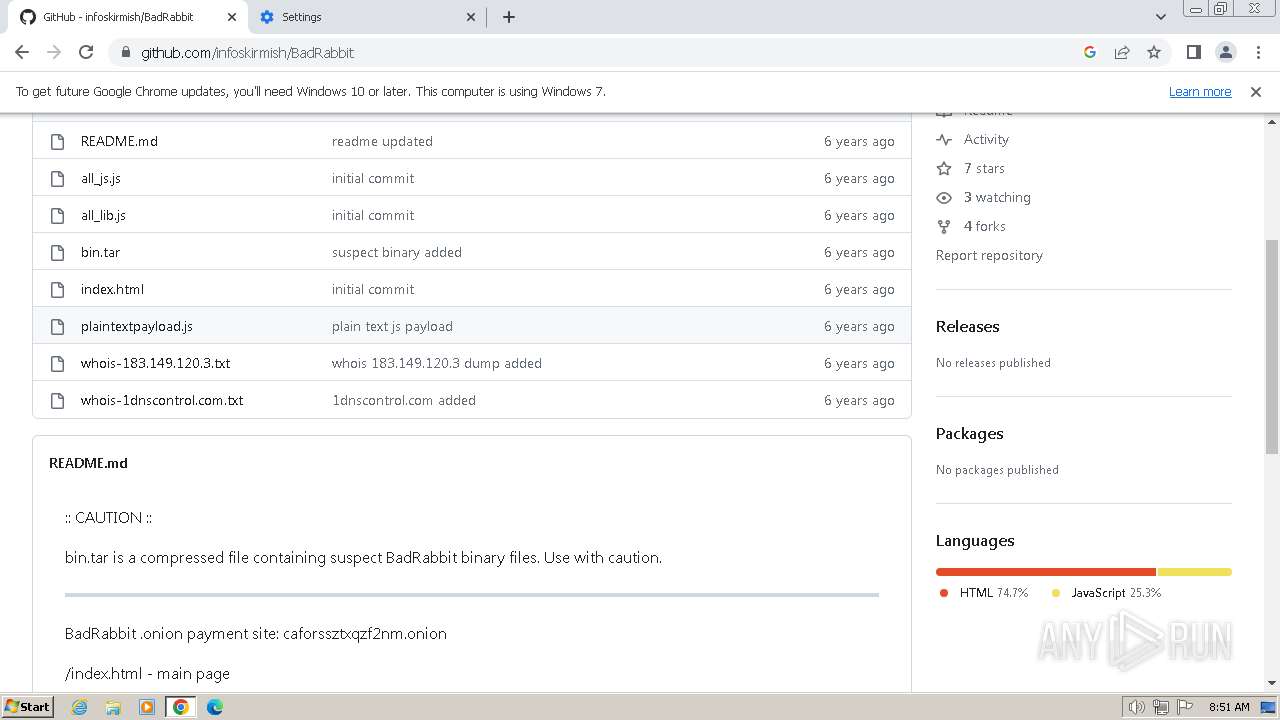Click the red HTML segment of language bar
Image resolution: width=1280 pixels, height=720 pixels.
click(x=1046, y=572)
